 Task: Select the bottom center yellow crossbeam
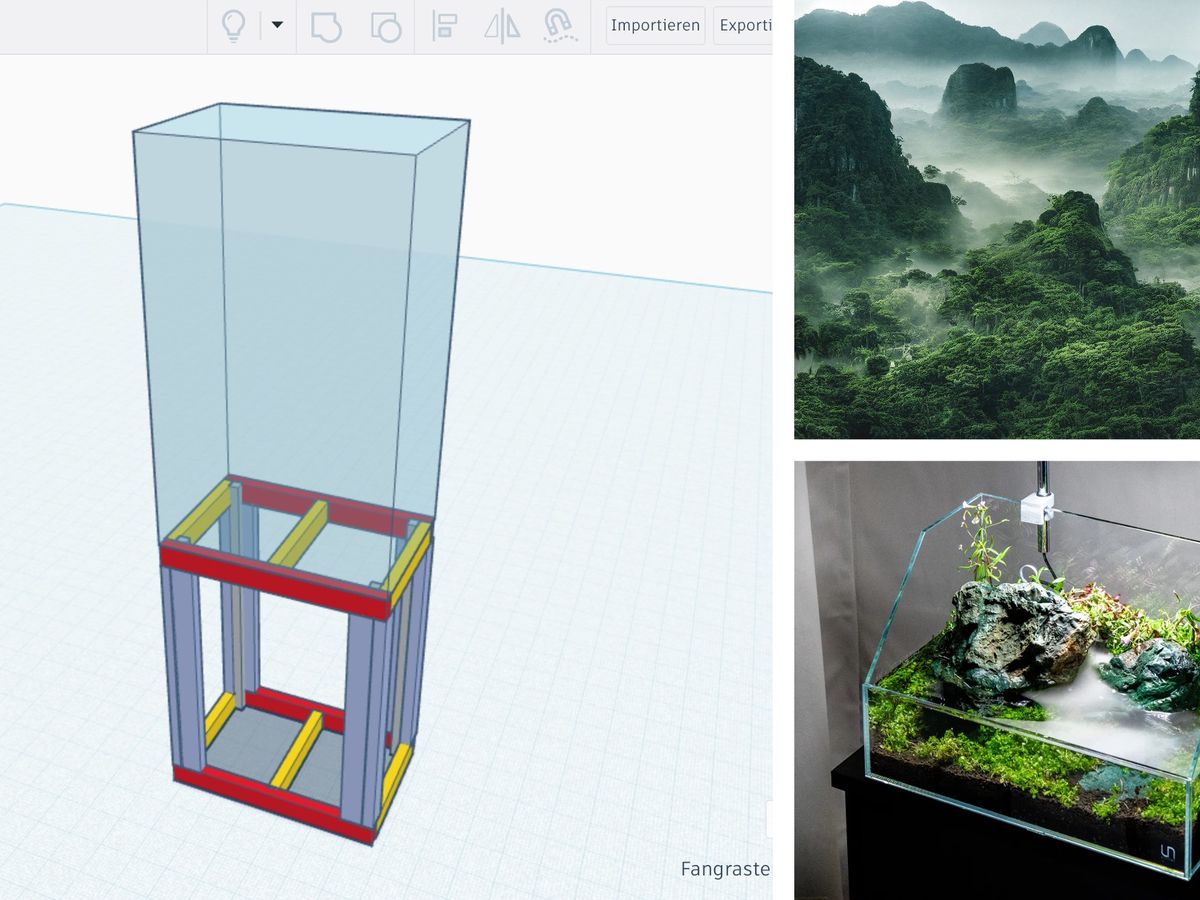[297, 748]
